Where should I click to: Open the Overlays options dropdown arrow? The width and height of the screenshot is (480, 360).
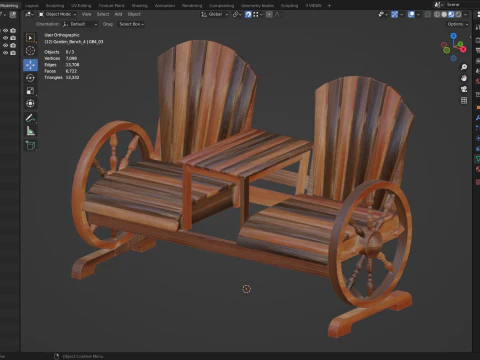pos(418,14)
